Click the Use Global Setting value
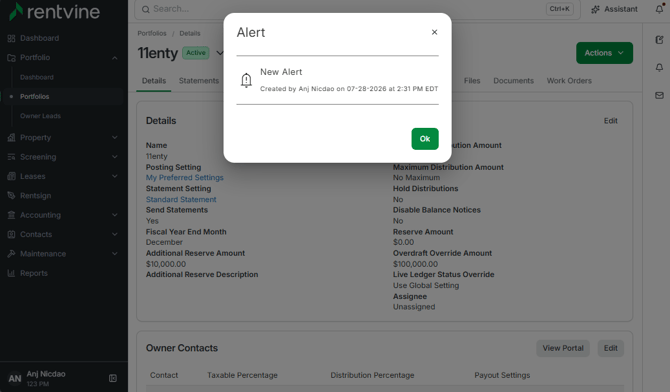Image resolution: width=670 pixels, height=392 pixels. (426, 286)
